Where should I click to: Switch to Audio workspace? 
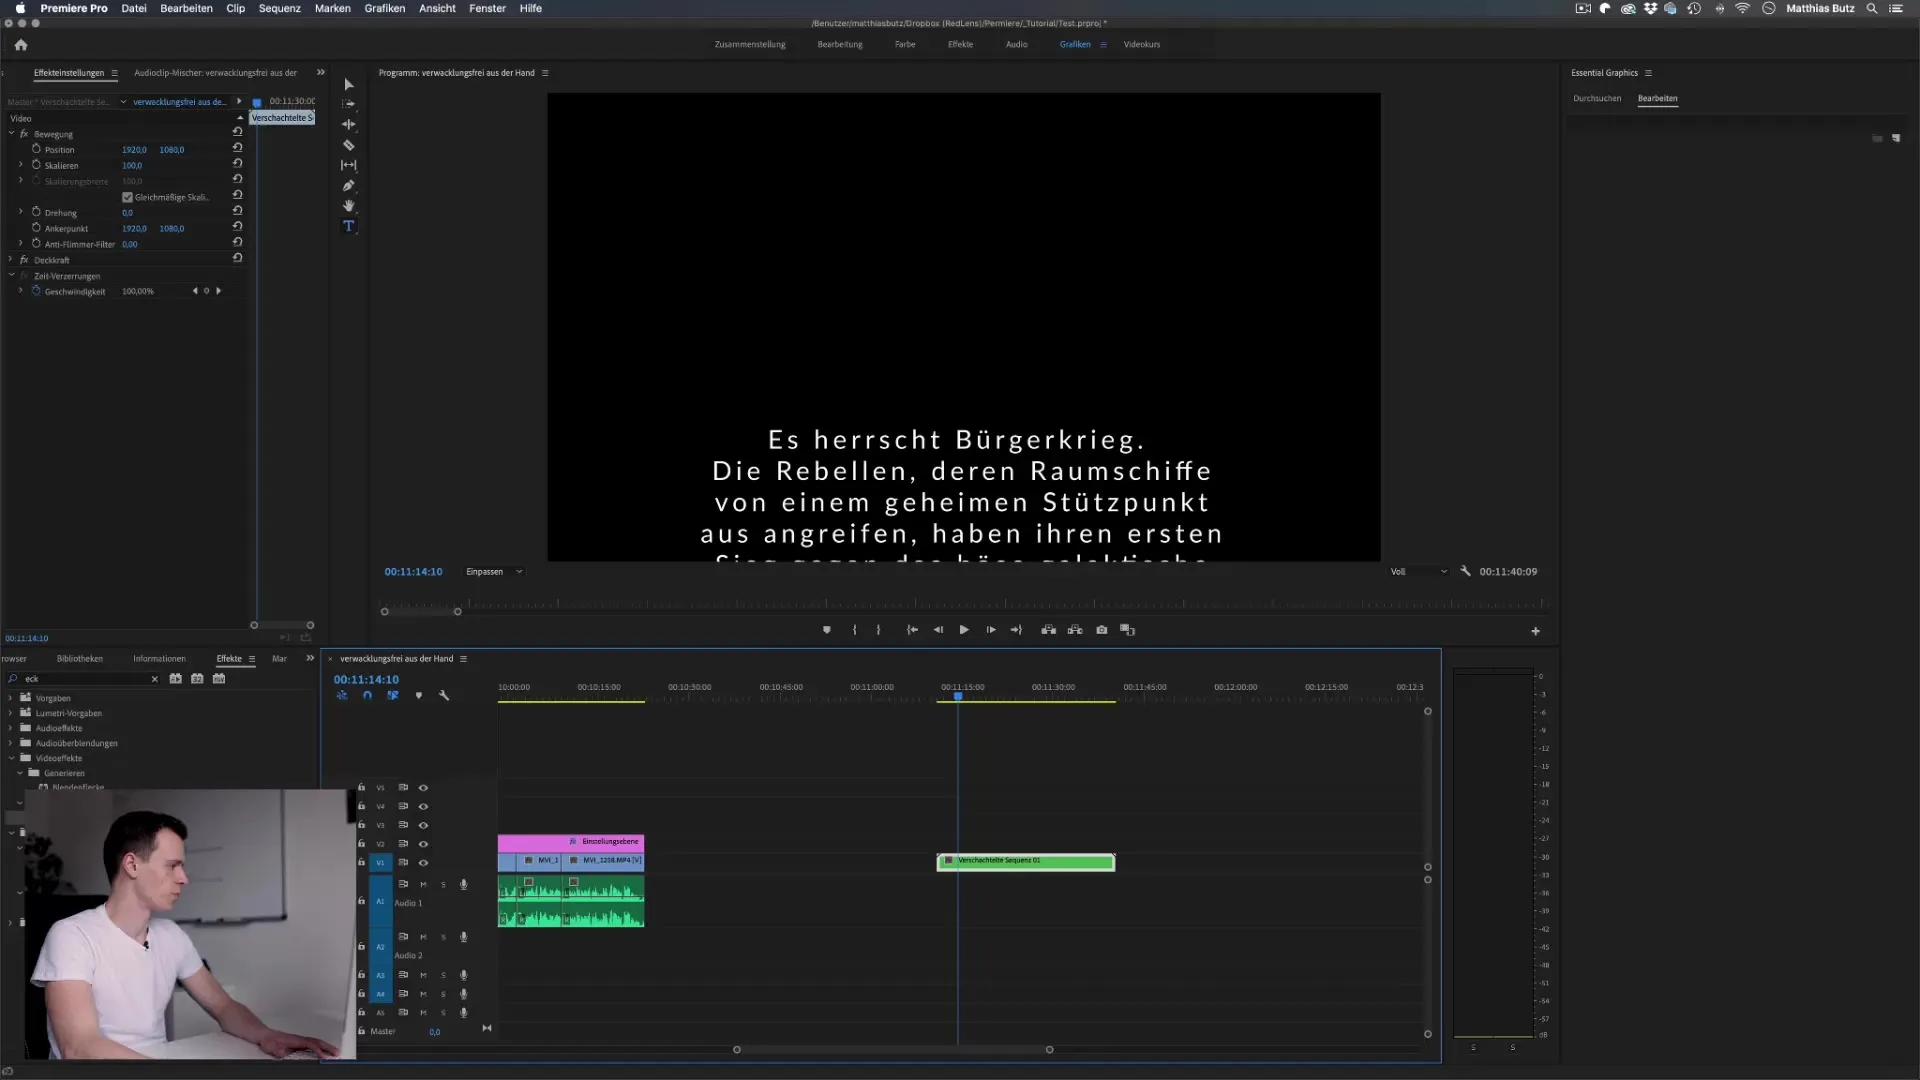pyautogui.click(x=1016, y=45)
